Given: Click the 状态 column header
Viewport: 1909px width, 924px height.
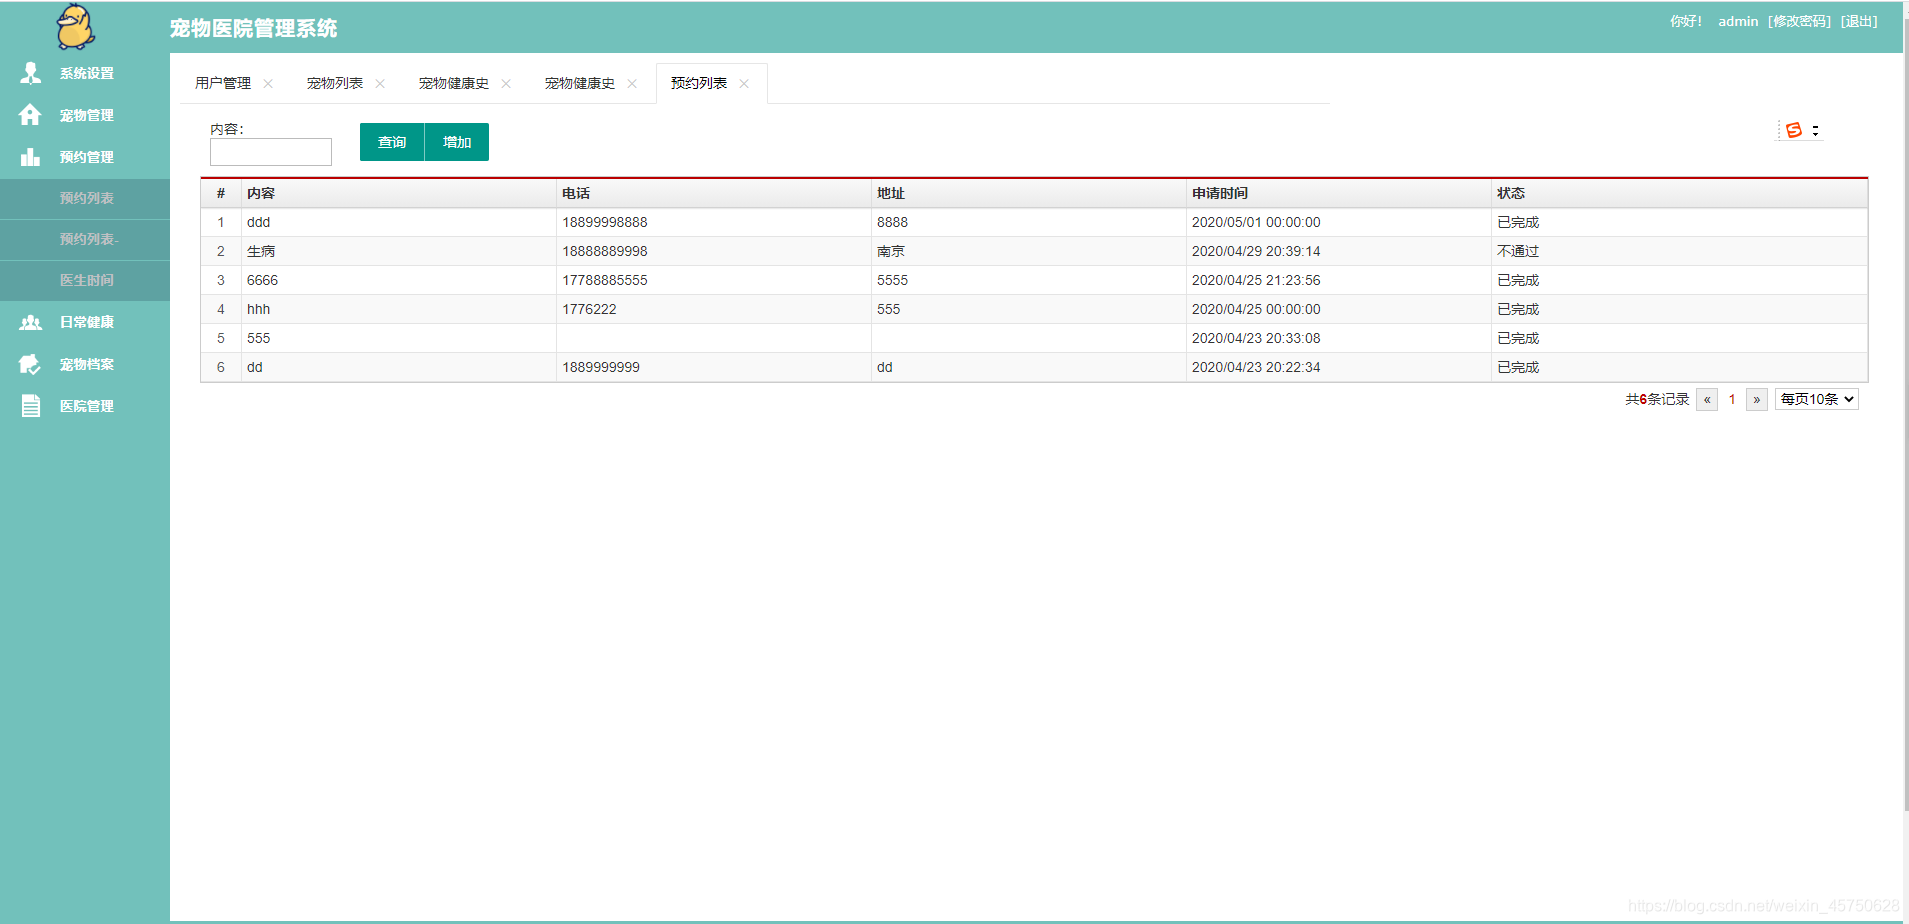Looking at the screenshot, I should (x=1680, y=193).
